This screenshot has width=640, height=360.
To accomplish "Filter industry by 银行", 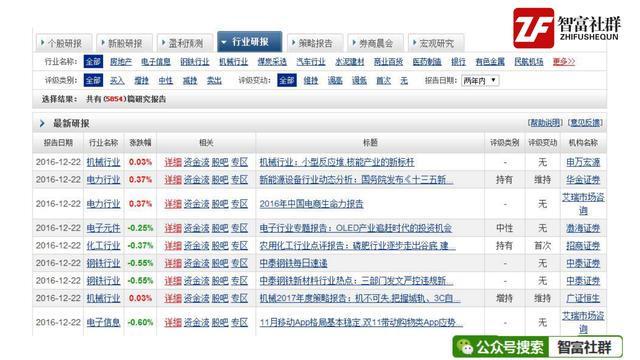I will pyautogui.click(x=458, y=62).
